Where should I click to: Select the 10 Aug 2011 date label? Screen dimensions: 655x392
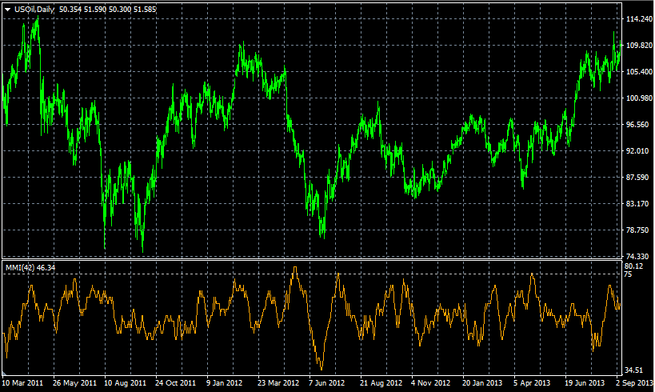pos(125,383)
